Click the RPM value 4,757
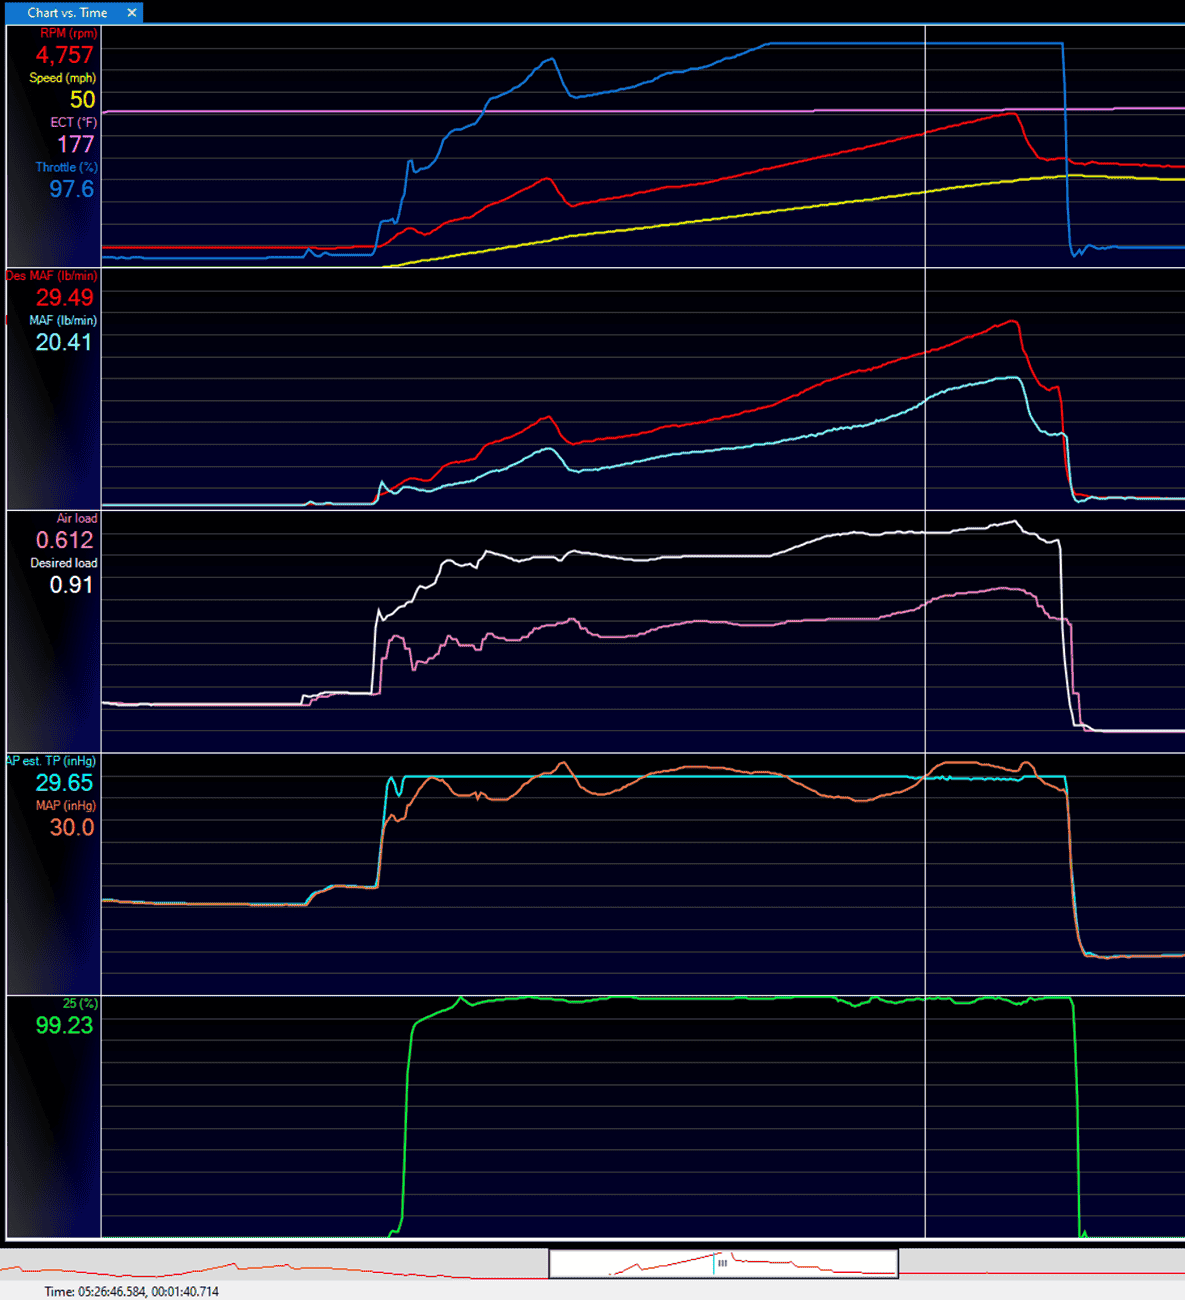 tap(64, 55)
